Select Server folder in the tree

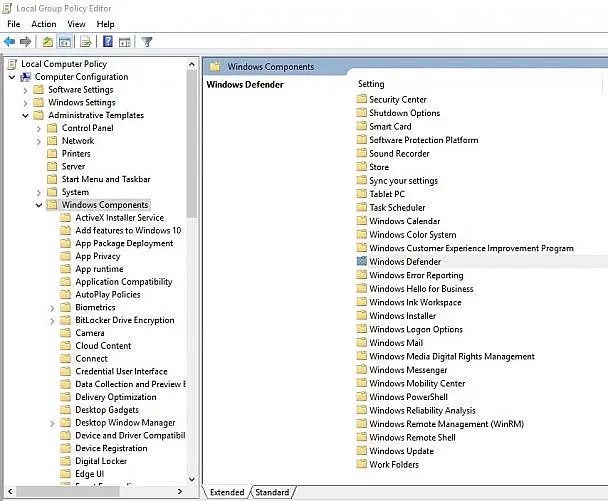click(73, 166)
